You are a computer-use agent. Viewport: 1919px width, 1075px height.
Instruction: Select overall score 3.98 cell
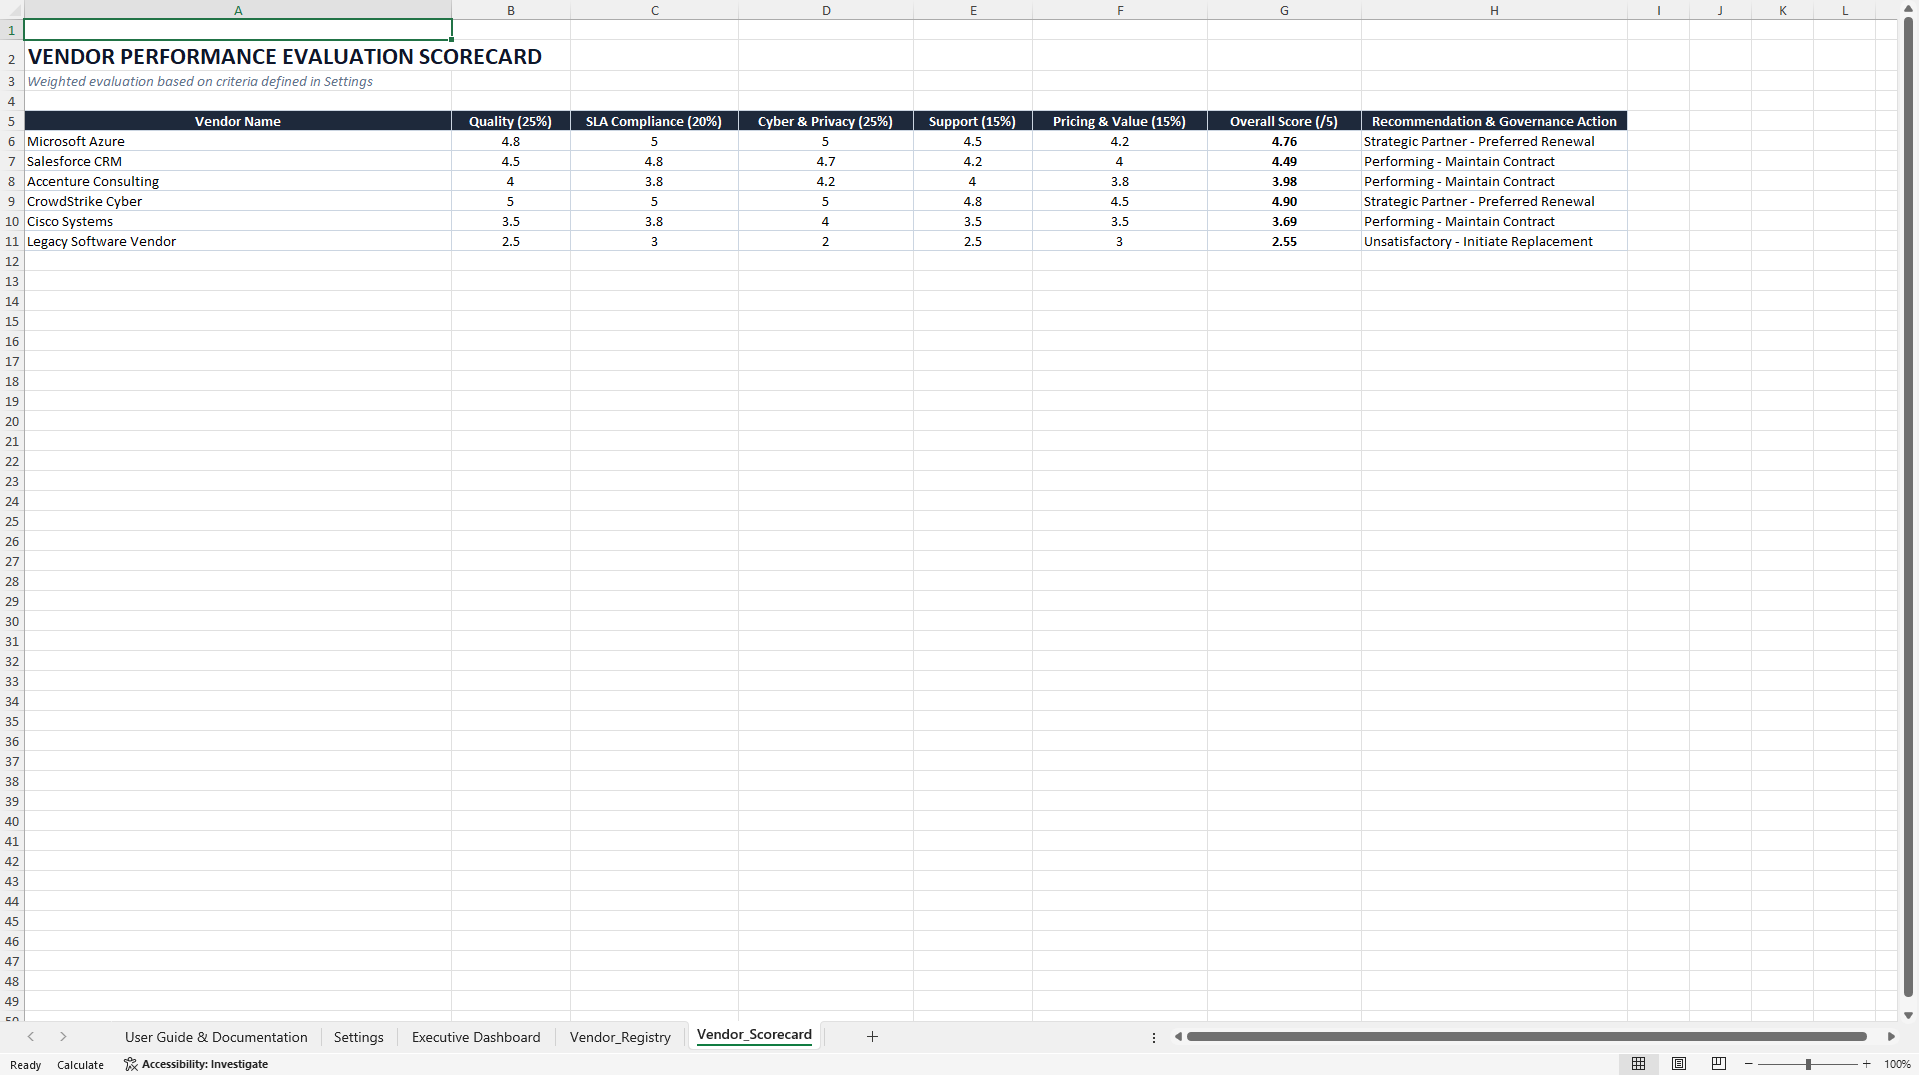point(1284,181)
